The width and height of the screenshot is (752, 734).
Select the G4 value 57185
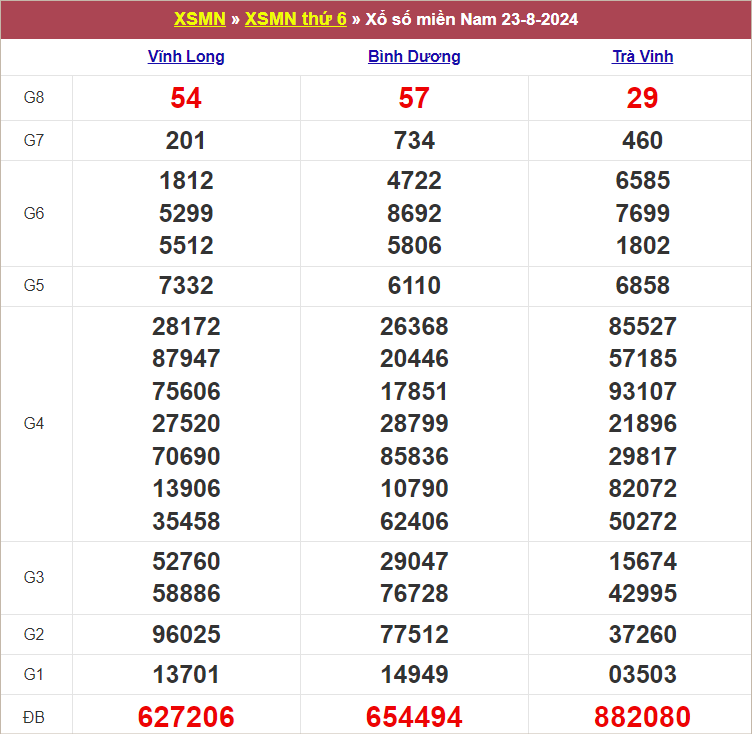(643, 359)
